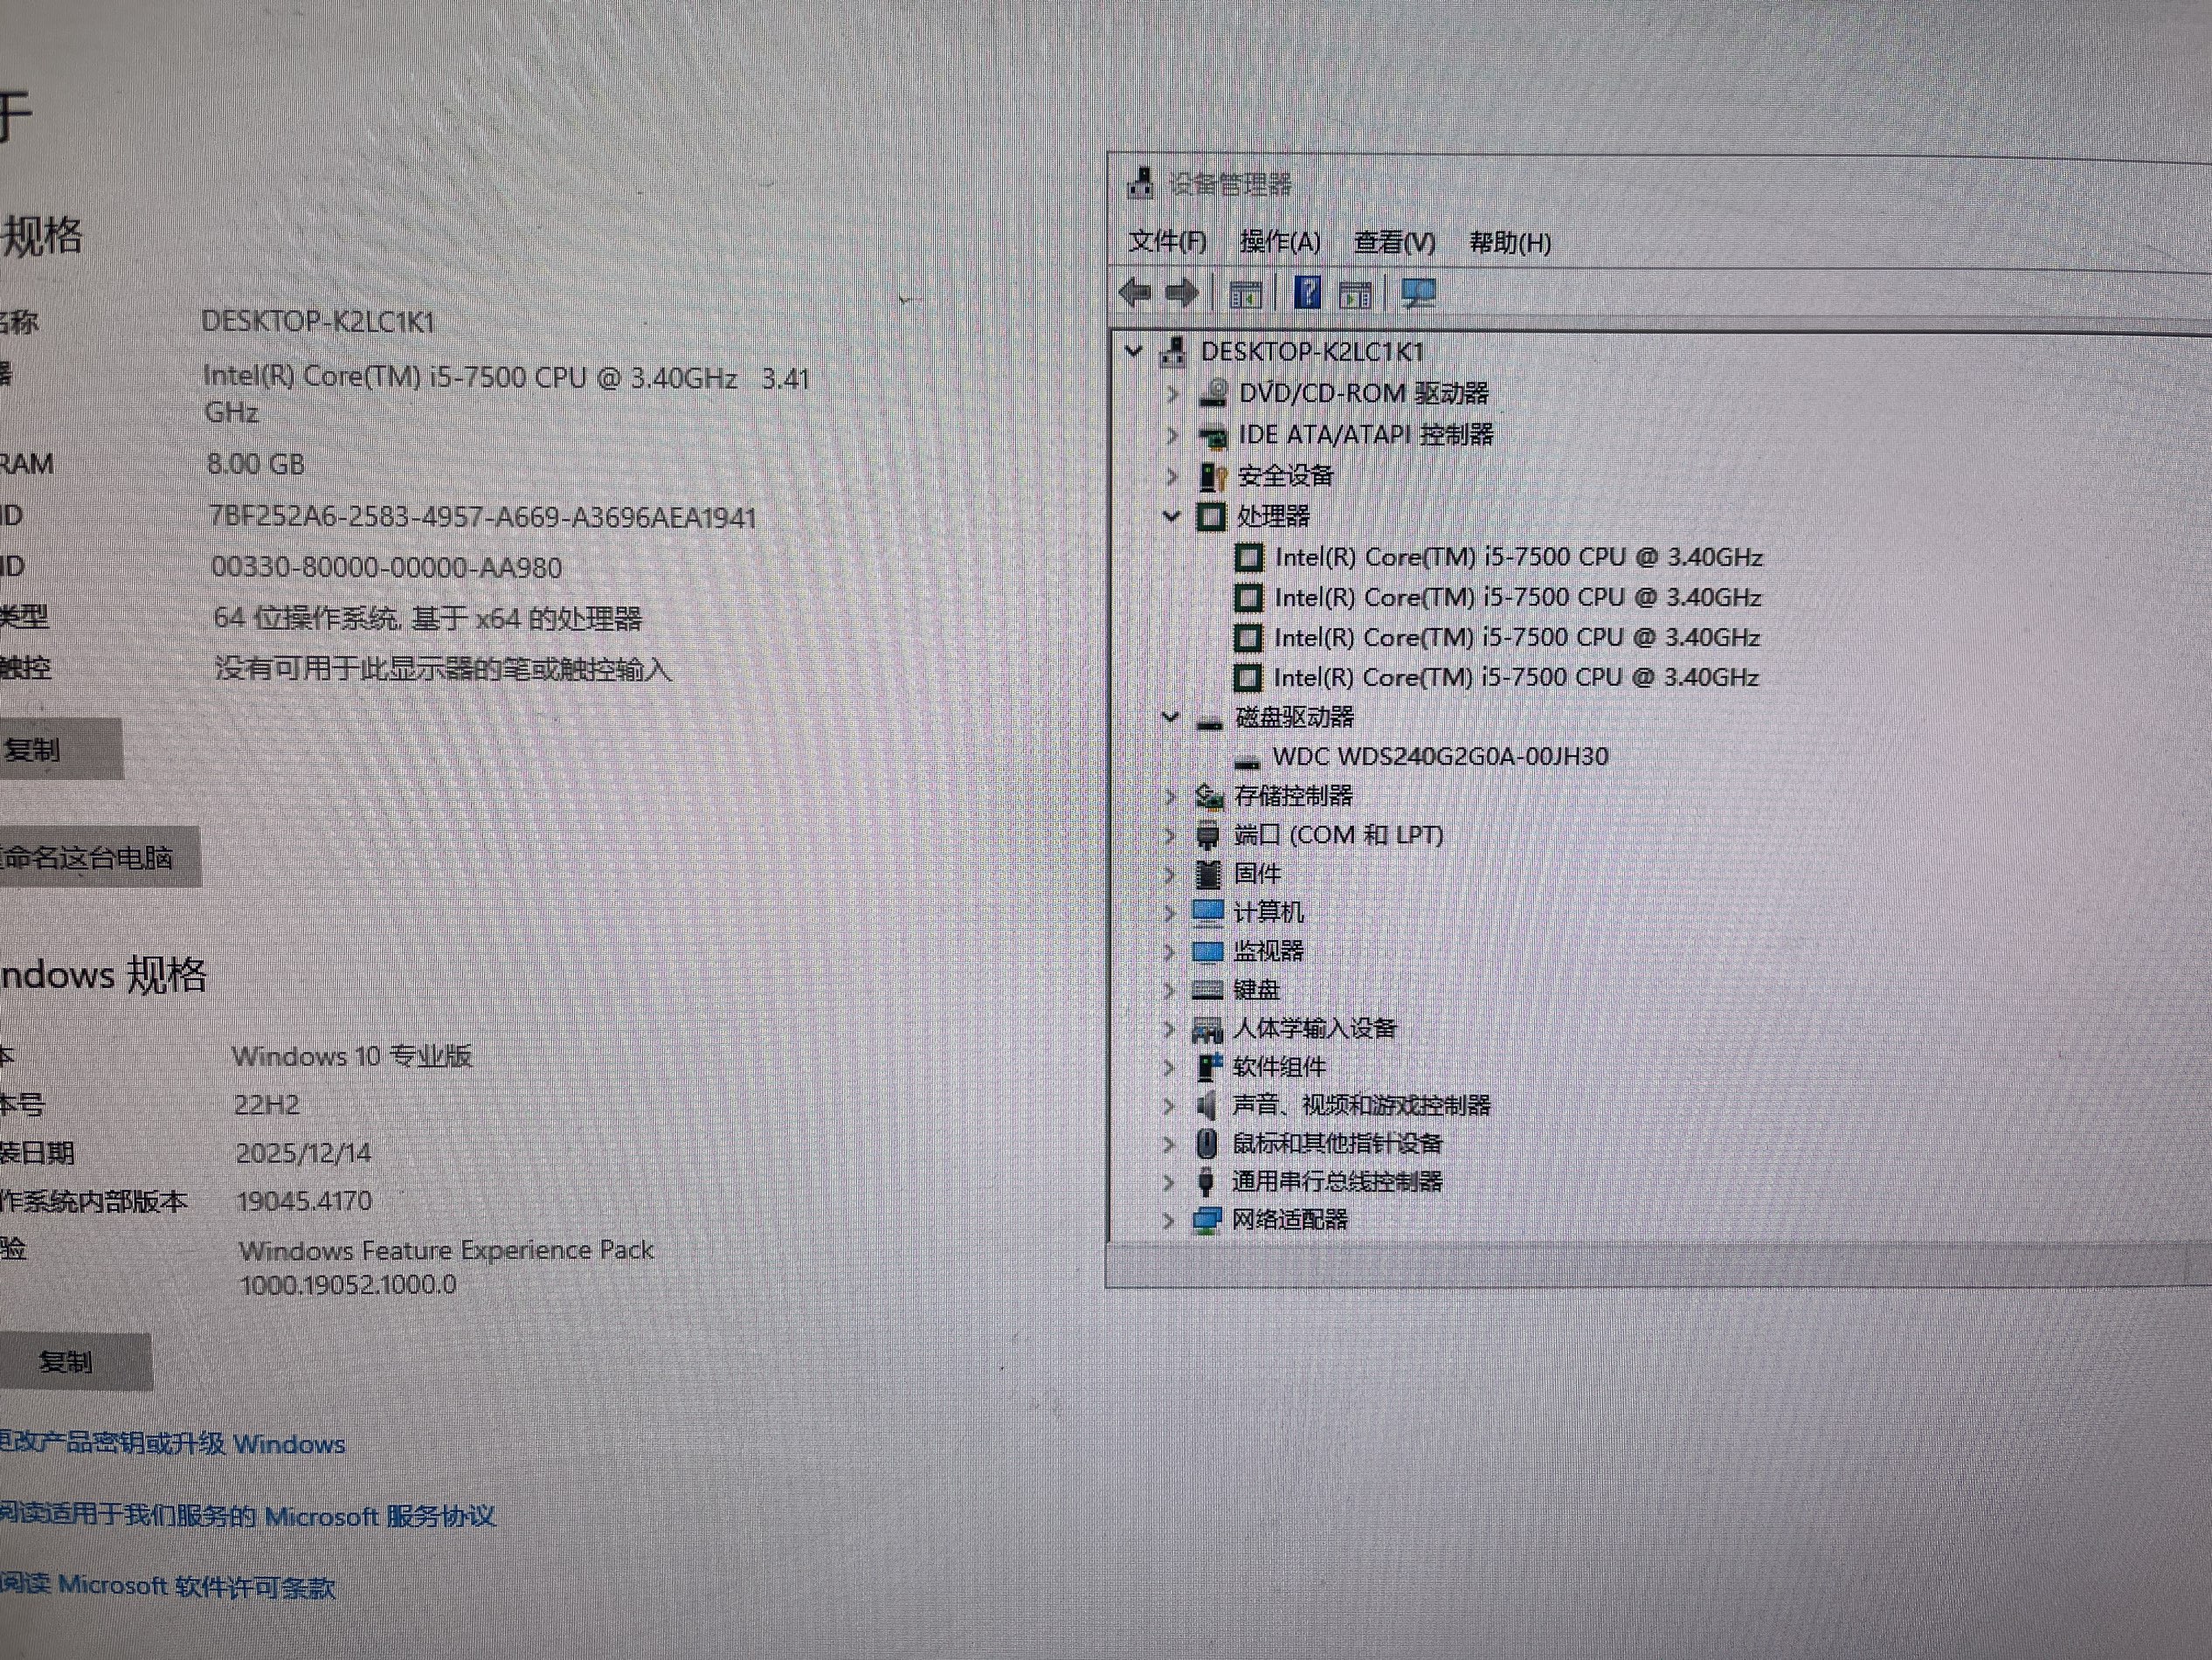Viewport: 2212px width, 1660px height.
Task: Click the scan for hardware changes icon
Action: tap(1418, 293)
